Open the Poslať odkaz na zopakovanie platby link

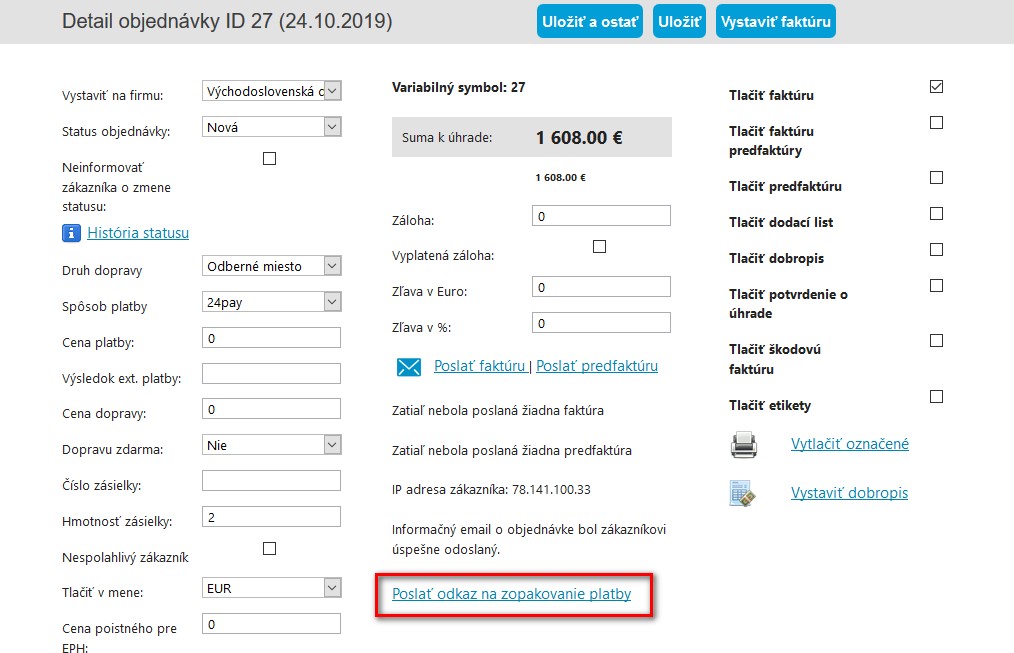(511, 594)
